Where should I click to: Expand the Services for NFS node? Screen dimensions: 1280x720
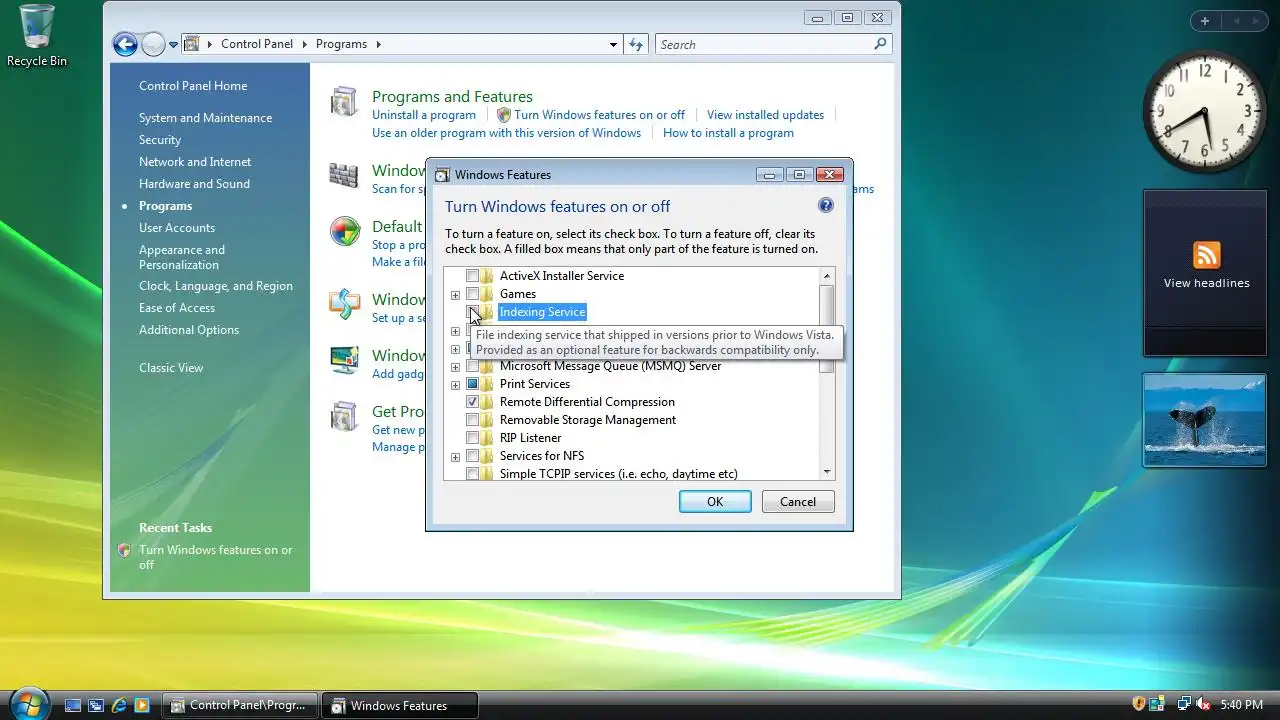(455, 456)
